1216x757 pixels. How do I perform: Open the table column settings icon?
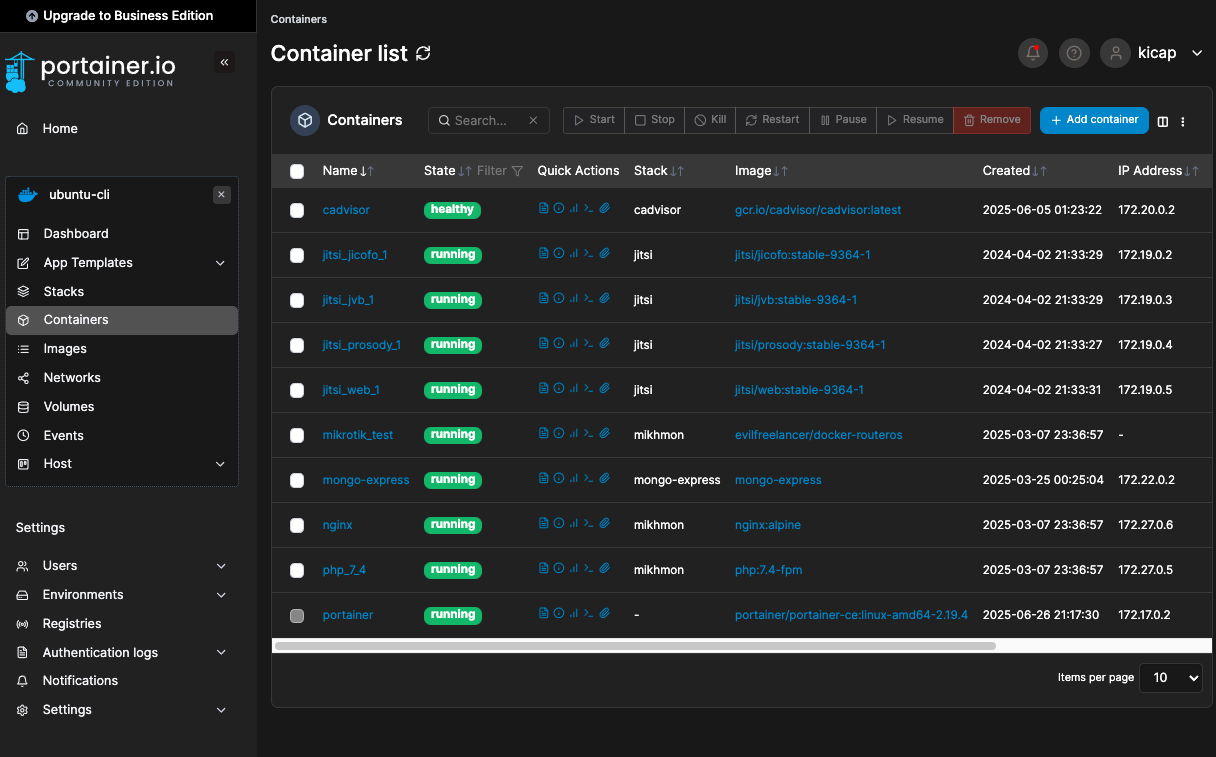tap(1163, 121)
